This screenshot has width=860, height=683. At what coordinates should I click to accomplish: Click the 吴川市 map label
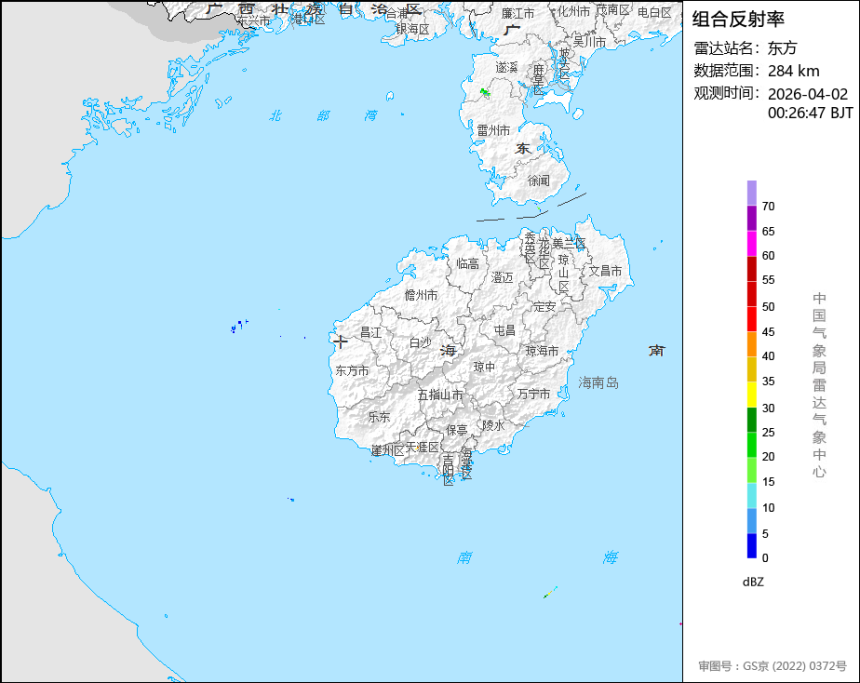pyautogui.click(x=590, y=42)
